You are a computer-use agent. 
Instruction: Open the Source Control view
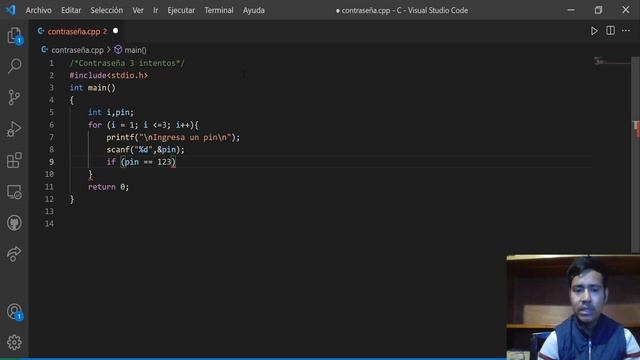tap(14, 97)
